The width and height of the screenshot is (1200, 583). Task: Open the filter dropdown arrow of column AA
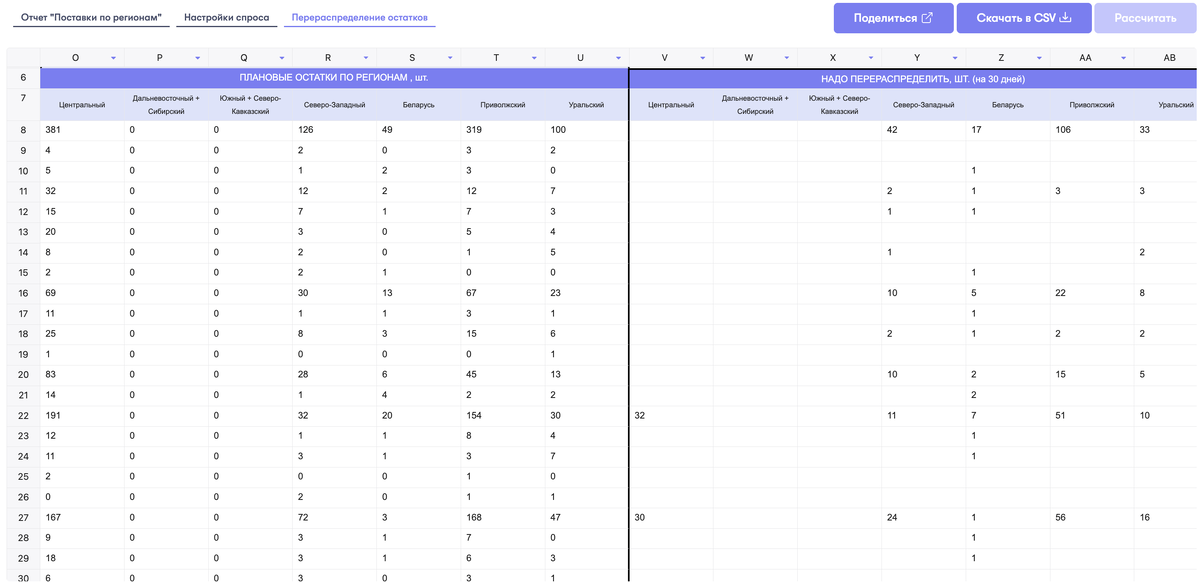(x=1122, y=59)
